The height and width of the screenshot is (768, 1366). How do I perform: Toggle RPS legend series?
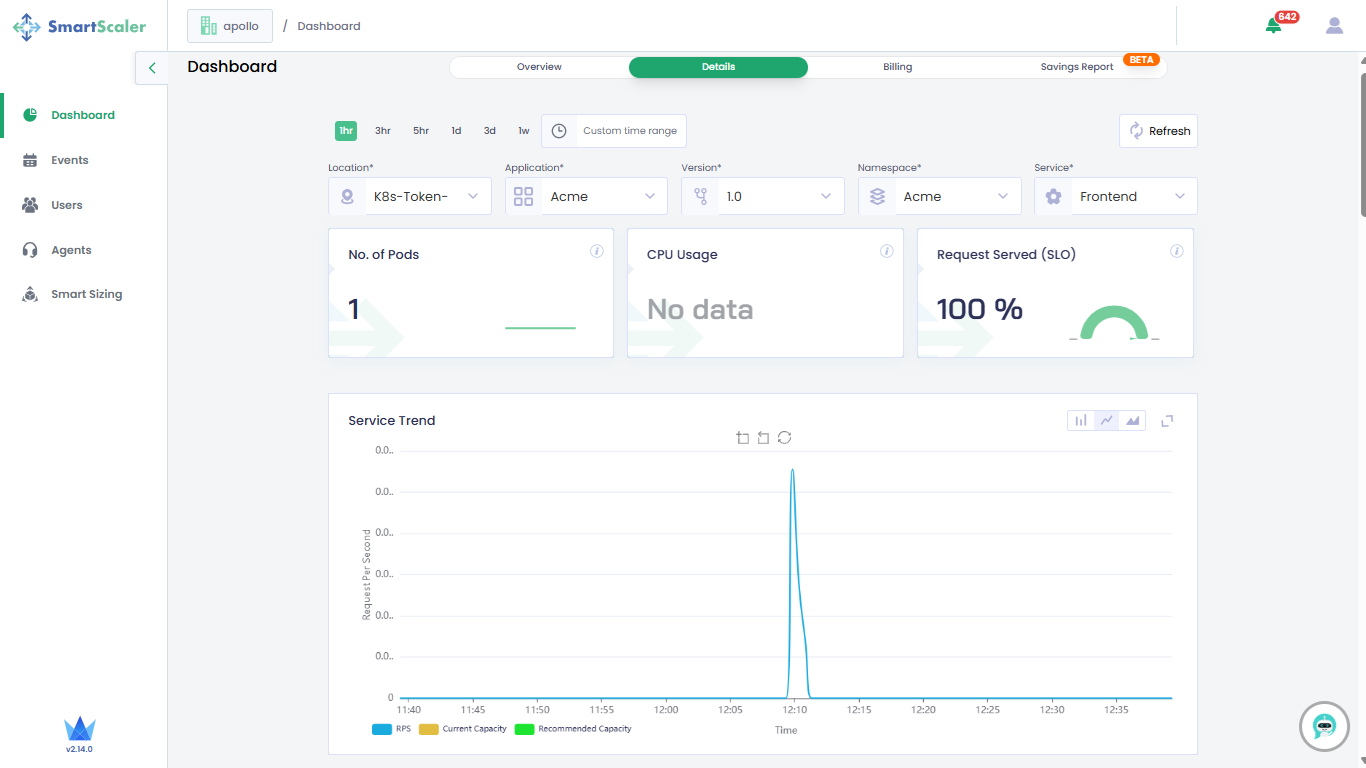(392, 729)
